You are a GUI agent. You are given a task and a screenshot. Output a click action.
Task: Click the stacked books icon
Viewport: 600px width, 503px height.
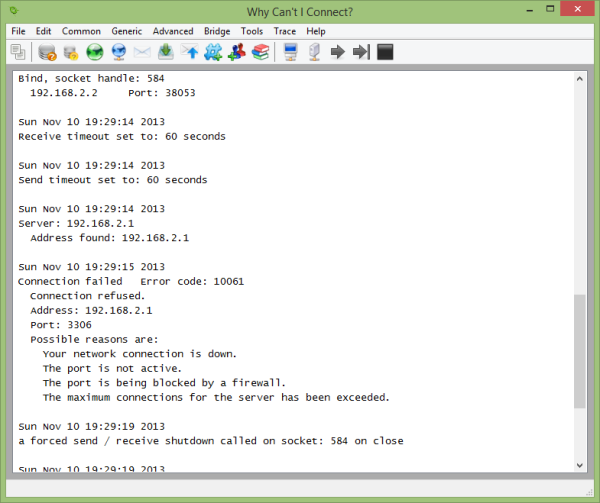[x=261, y=52]
